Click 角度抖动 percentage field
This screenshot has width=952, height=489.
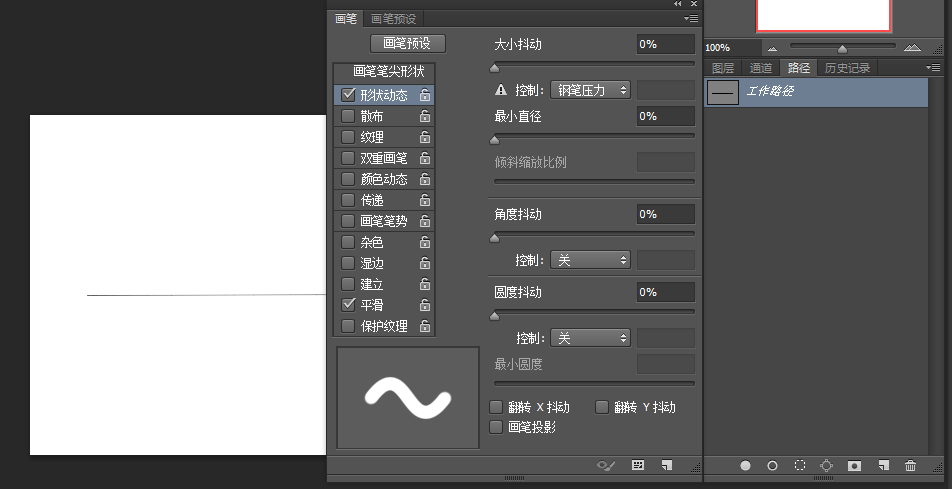click(665, 214)
